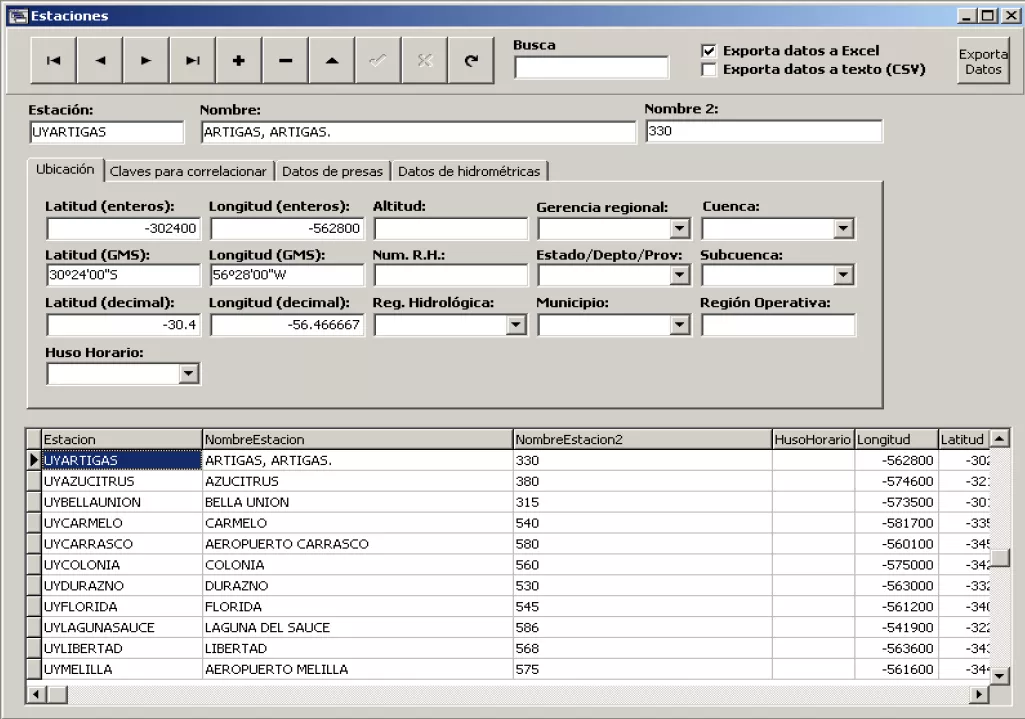1025x719 pixels.
Task: Open the Huso Horario dropdown
Action: 189,373
